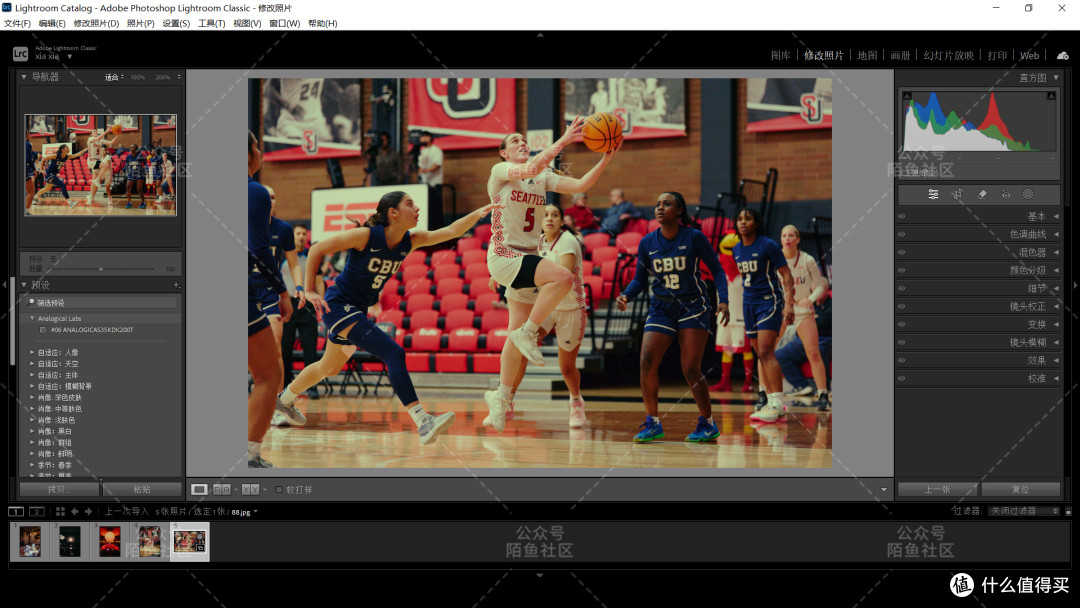Viewport: 1080px width, 608px height.
Task: Click histogram highlight clipping indicator triangle
Action: tap(1051, 96)
